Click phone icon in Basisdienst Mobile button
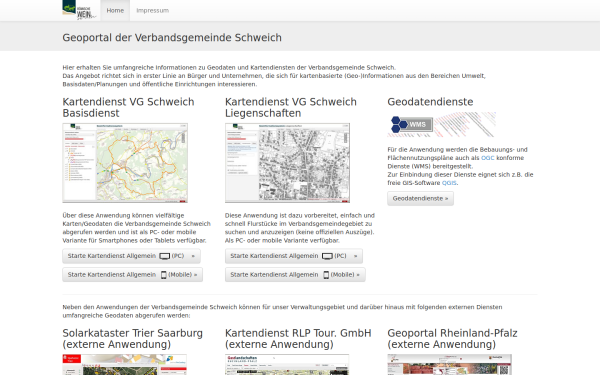600x375 pixels. [x=164, y=275]
